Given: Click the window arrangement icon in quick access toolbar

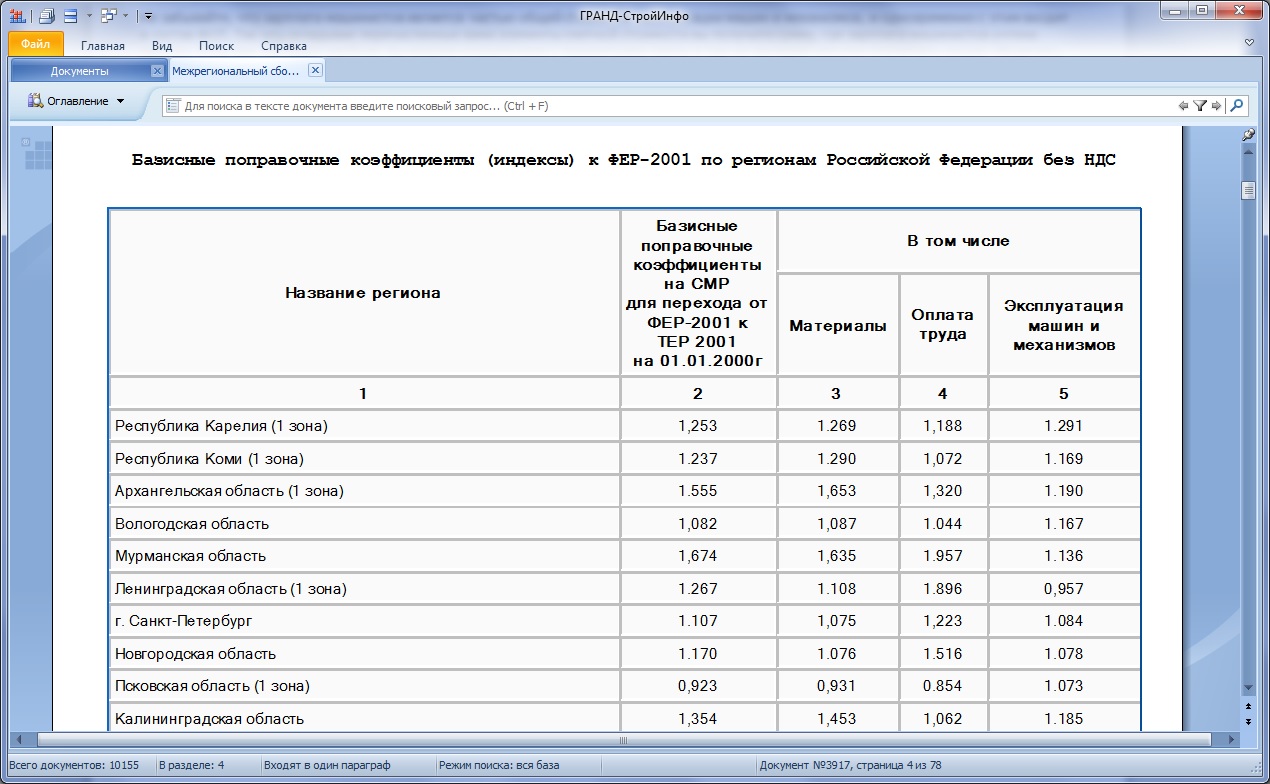Looking at the screenshot, I should (x=108, y=16).
